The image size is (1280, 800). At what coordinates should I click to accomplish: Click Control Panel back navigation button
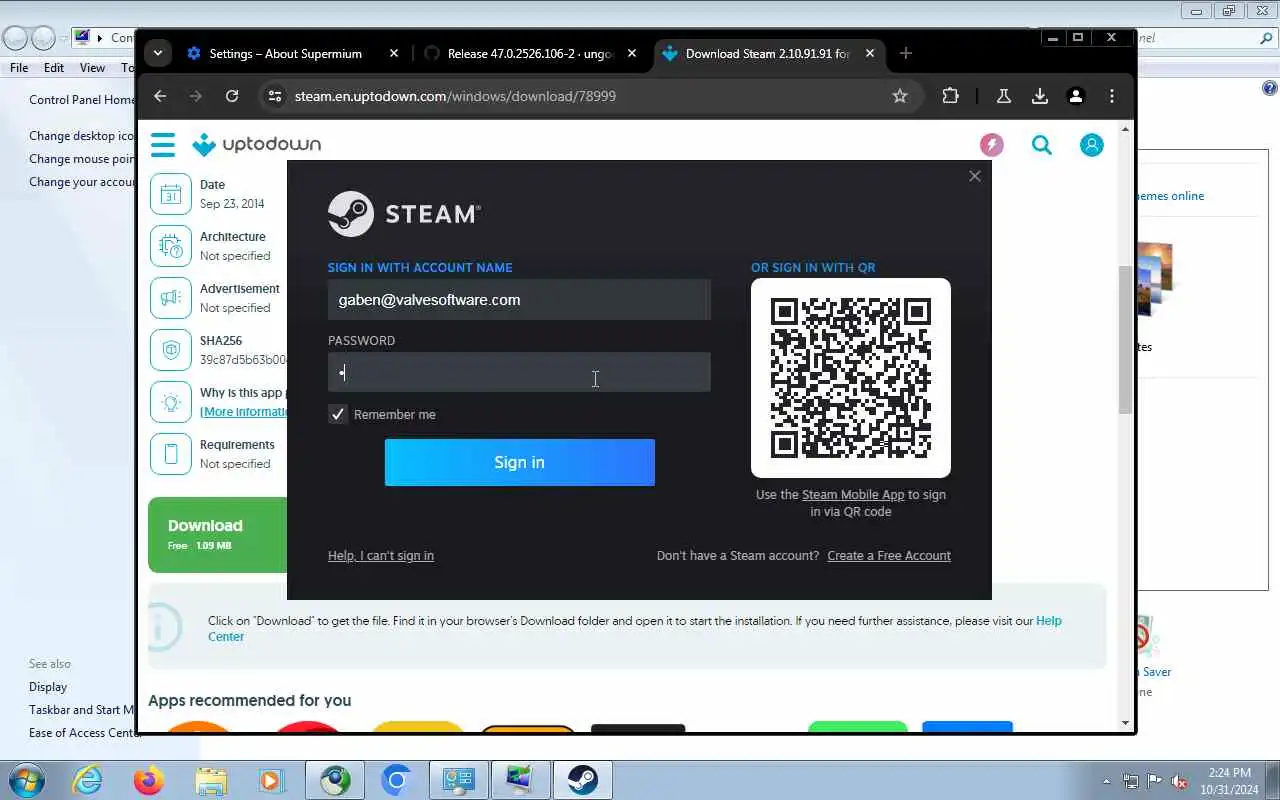coord(15,38)
